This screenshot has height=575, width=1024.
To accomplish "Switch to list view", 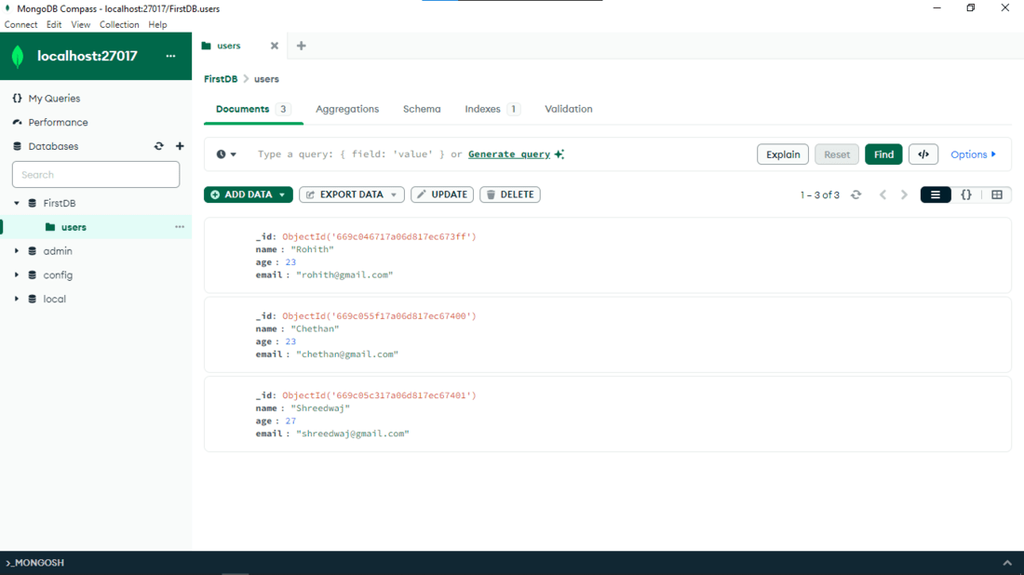I will [x=935, y=195].
